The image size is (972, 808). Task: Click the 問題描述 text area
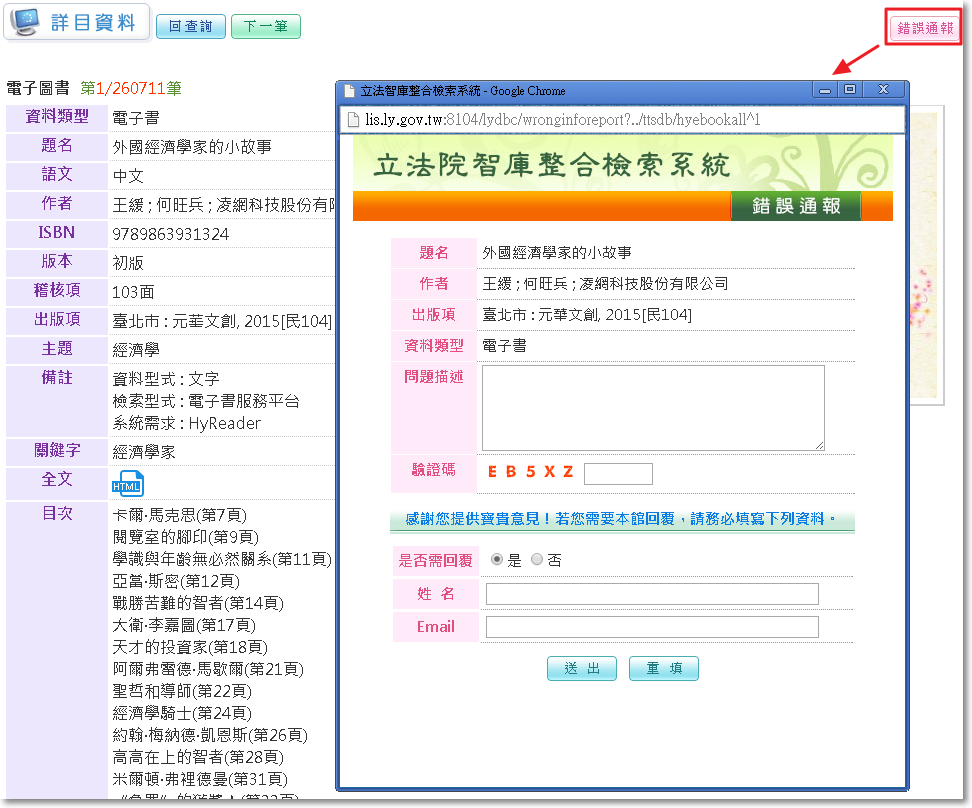653,408
